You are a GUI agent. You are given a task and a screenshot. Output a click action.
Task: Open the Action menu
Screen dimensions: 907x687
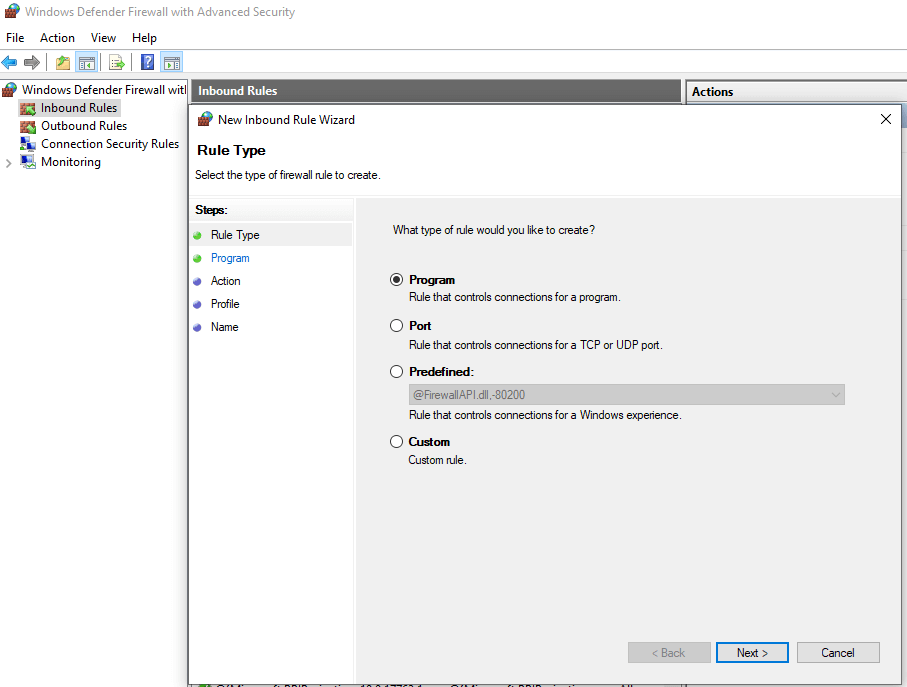click(57, 37)
